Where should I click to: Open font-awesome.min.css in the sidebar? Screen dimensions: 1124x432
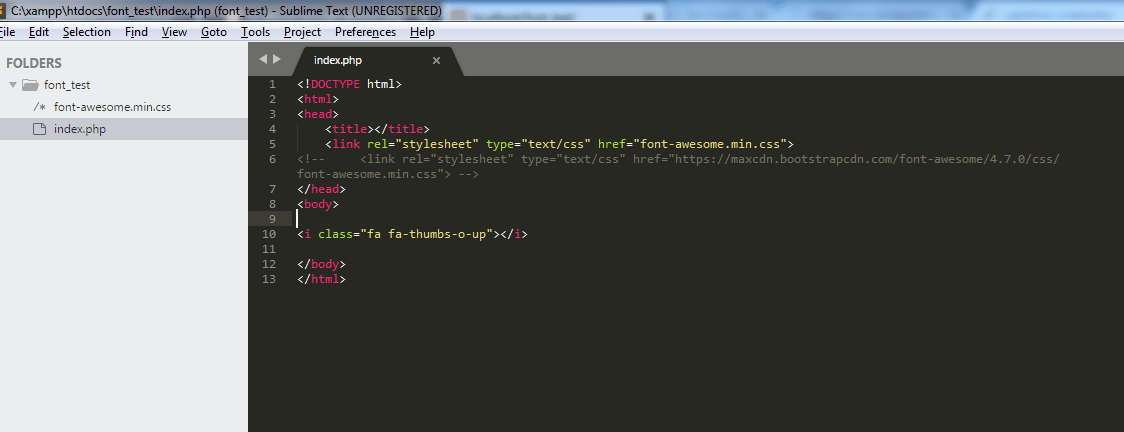113,107
